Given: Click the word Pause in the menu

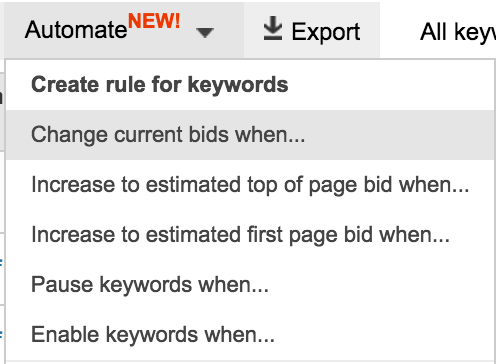Looking at the screenshot, I should [x=62, y=285].
